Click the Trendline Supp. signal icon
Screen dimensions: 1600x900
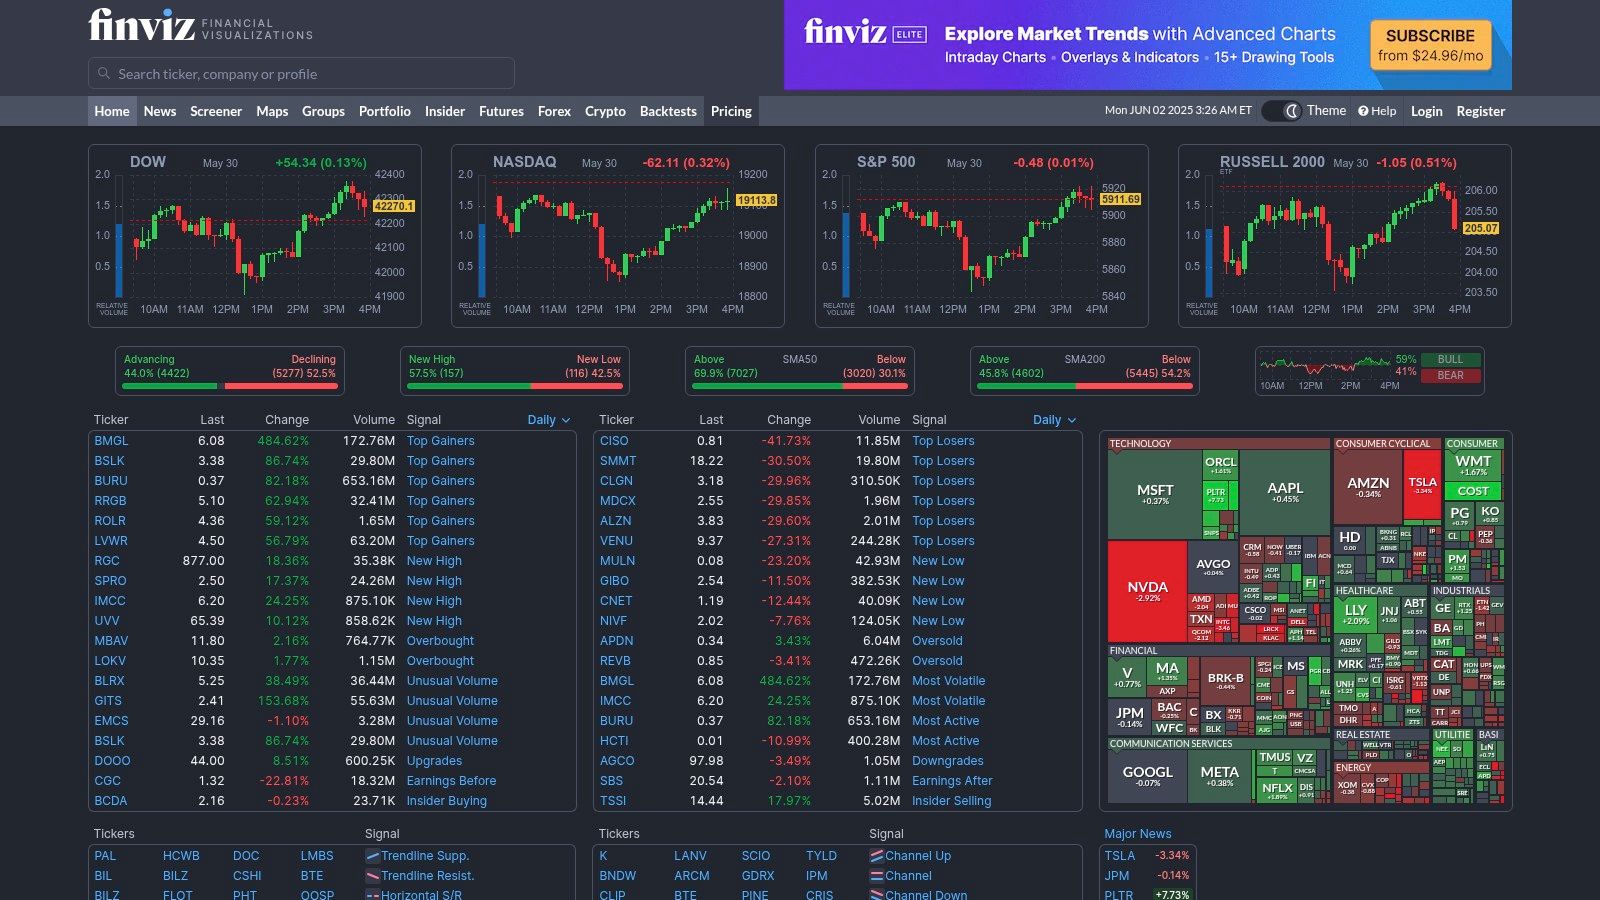pos(372,856)
